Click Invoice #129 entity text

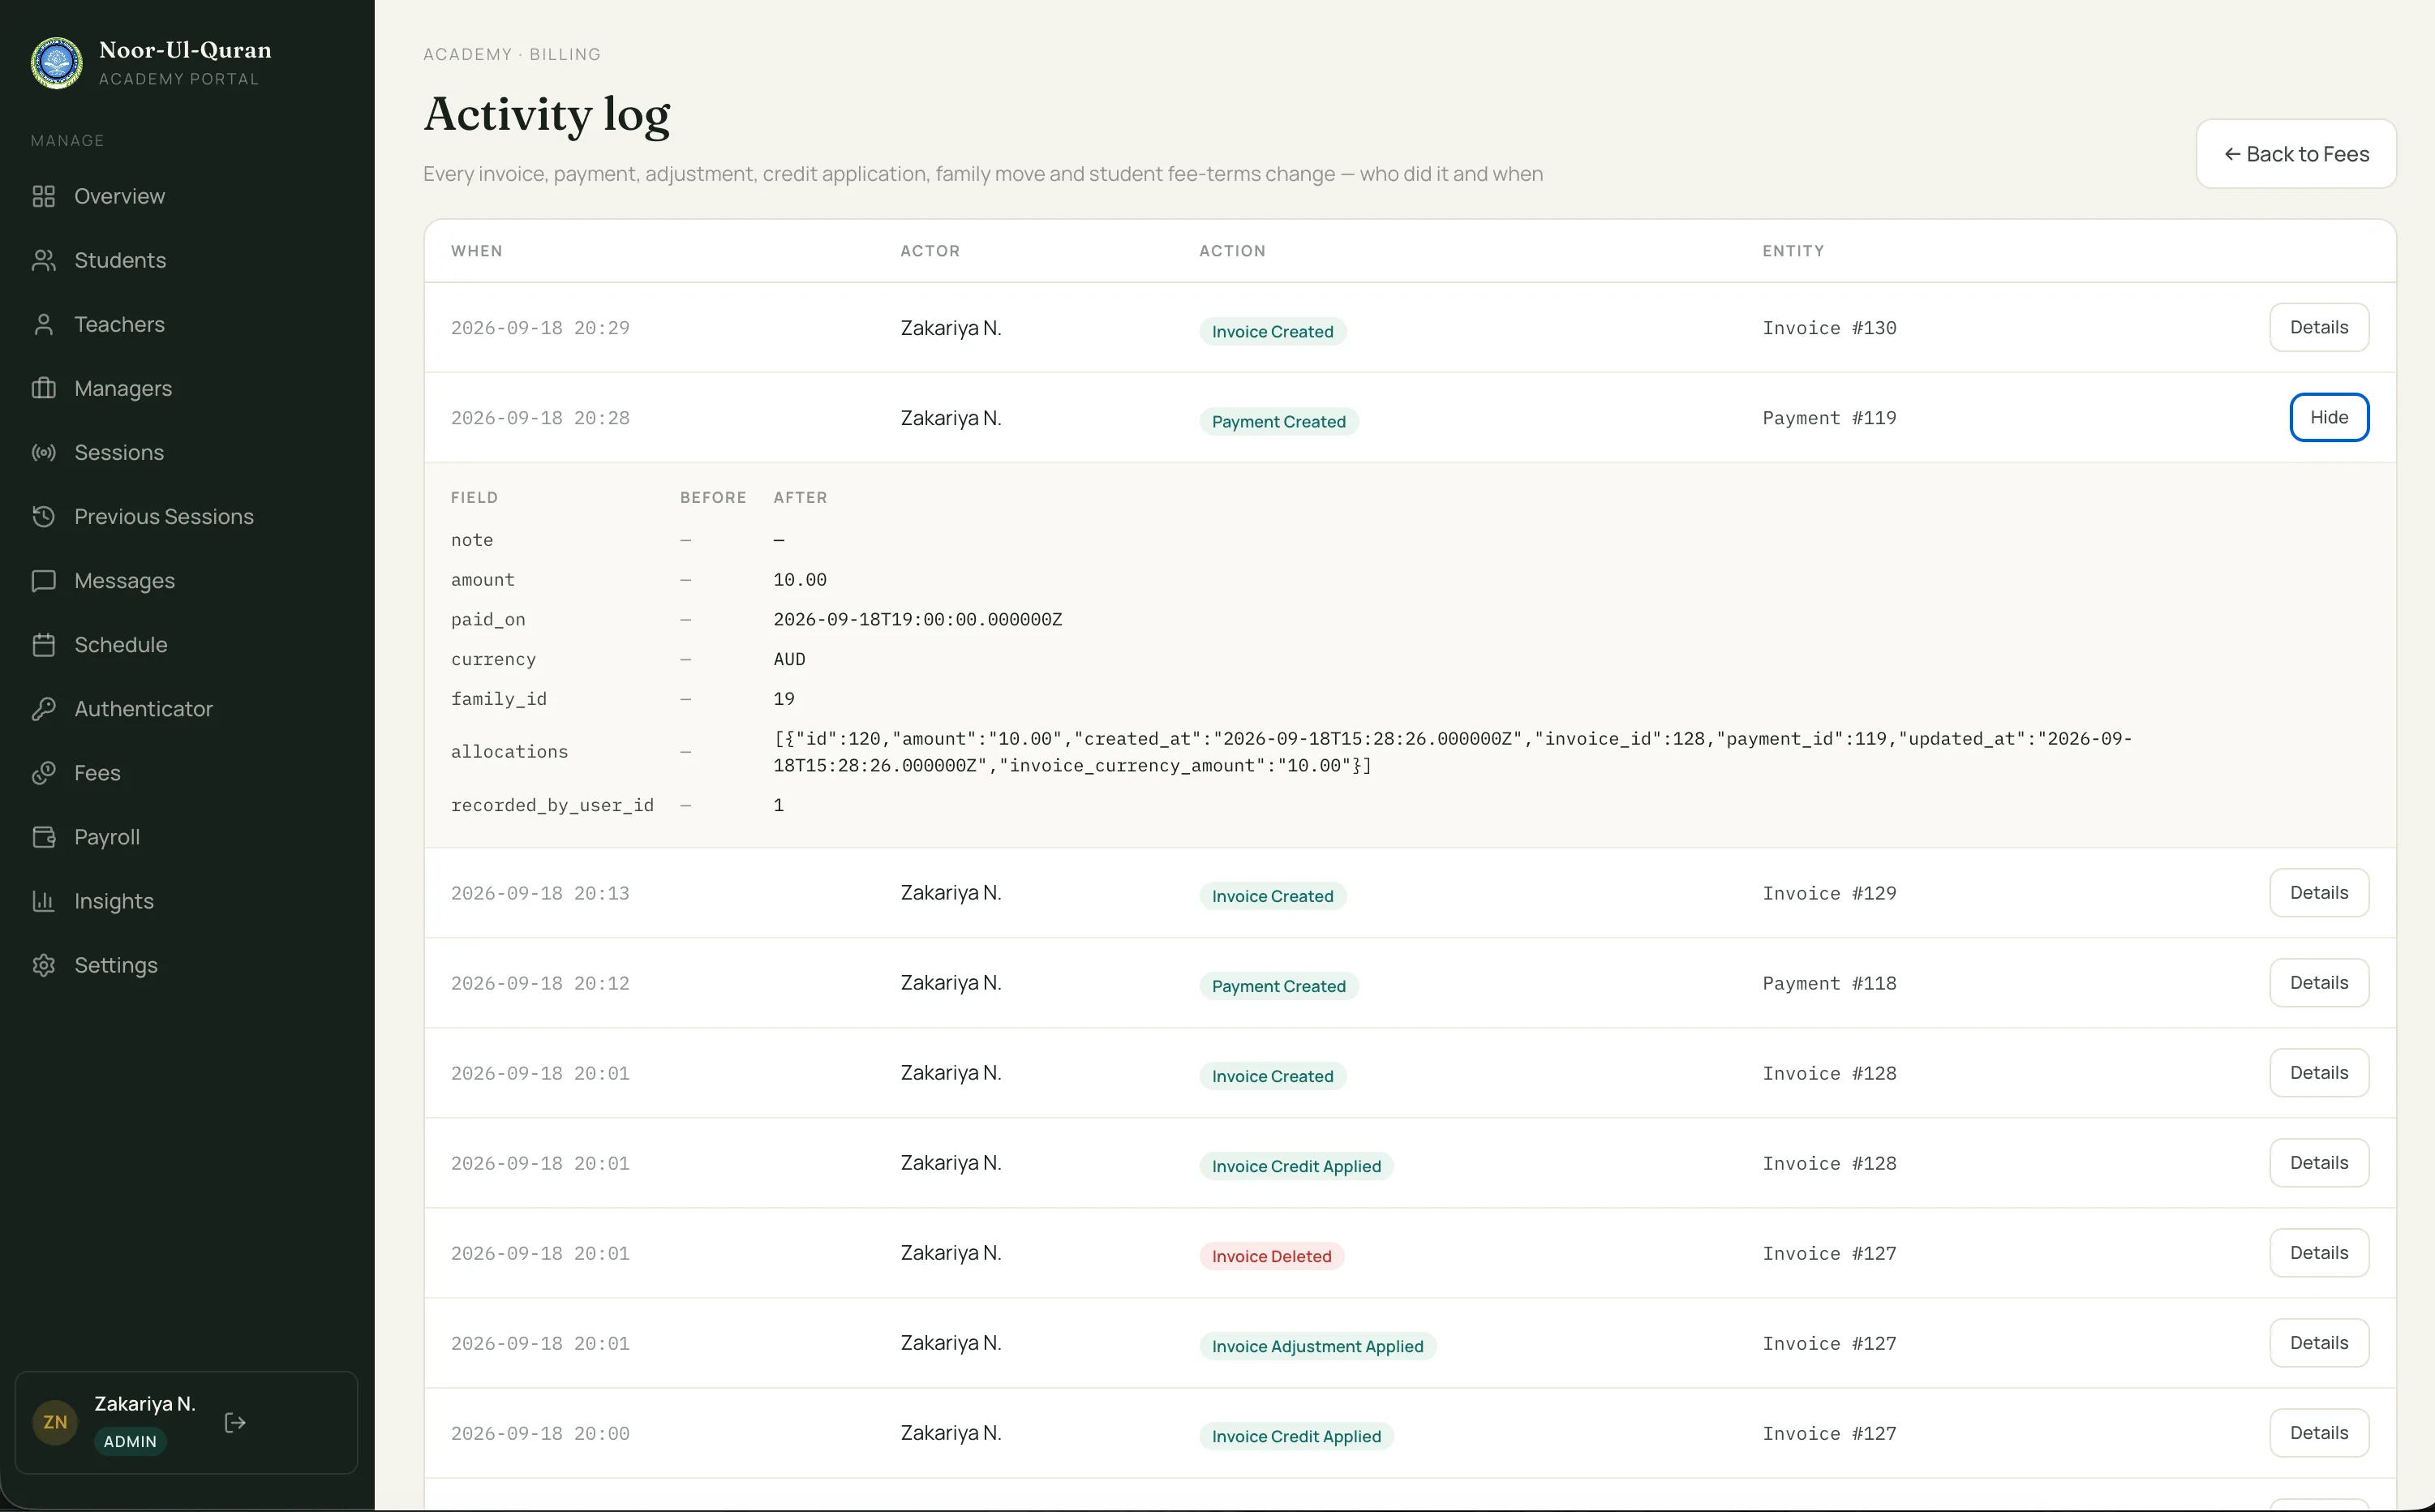click(x=1829, y=893)
